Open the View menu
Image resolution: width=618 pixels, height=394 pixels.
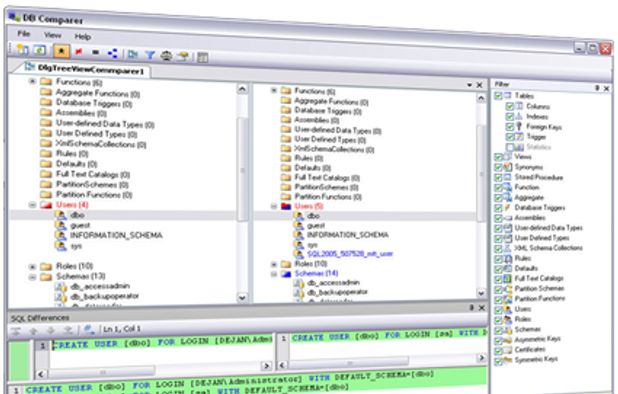52,35
